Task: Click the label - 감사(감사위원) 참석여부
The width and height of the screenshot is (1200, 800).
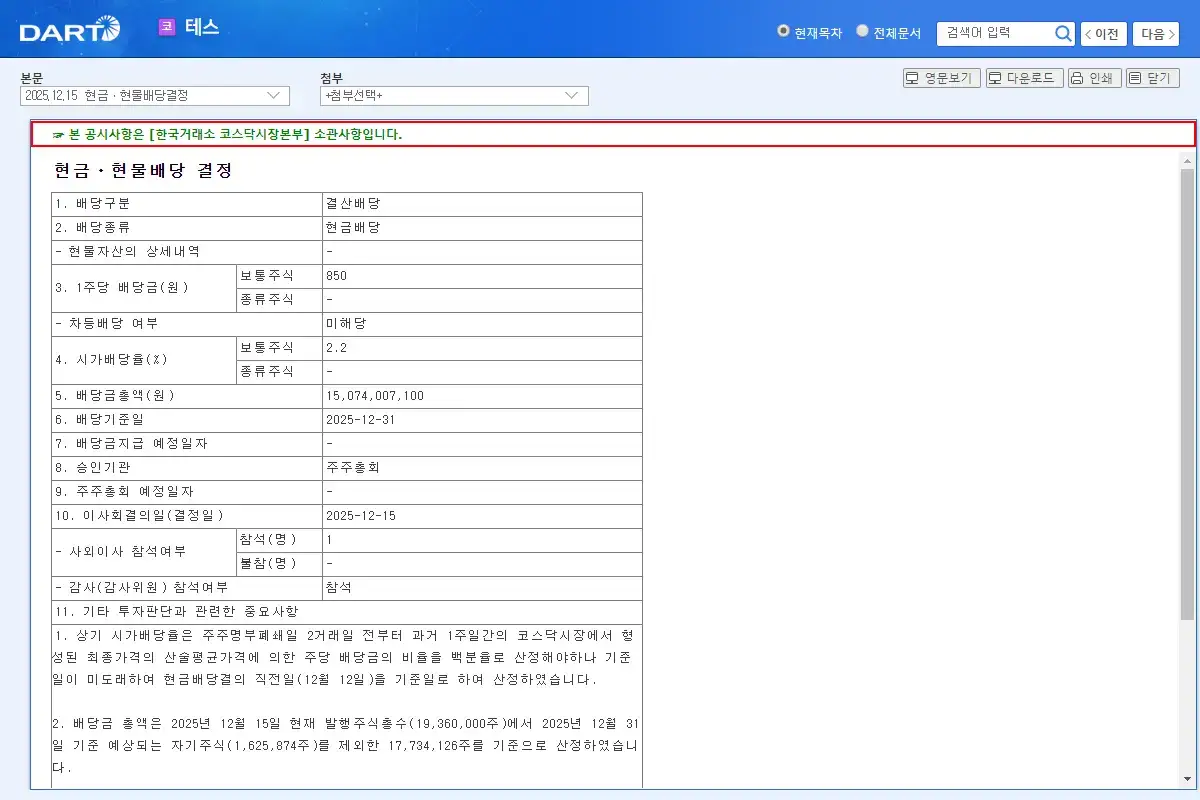Action: (x=142, y=588)
